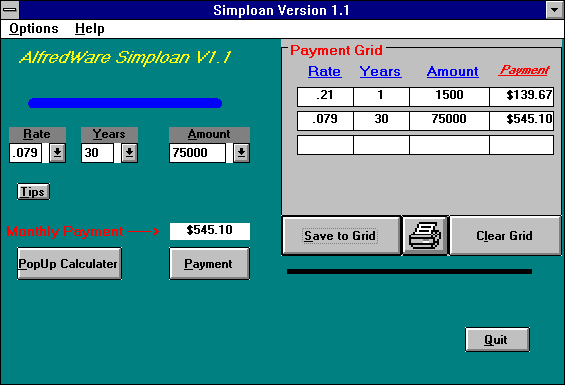
Task: Click the Amount column header link
Action: pyautogui.click(x=453, y=71)
